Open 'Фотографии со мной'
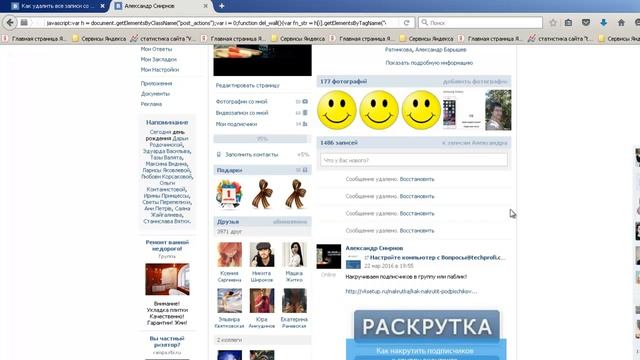The width and height of the screenshot is (640, 360). point(242,101)
